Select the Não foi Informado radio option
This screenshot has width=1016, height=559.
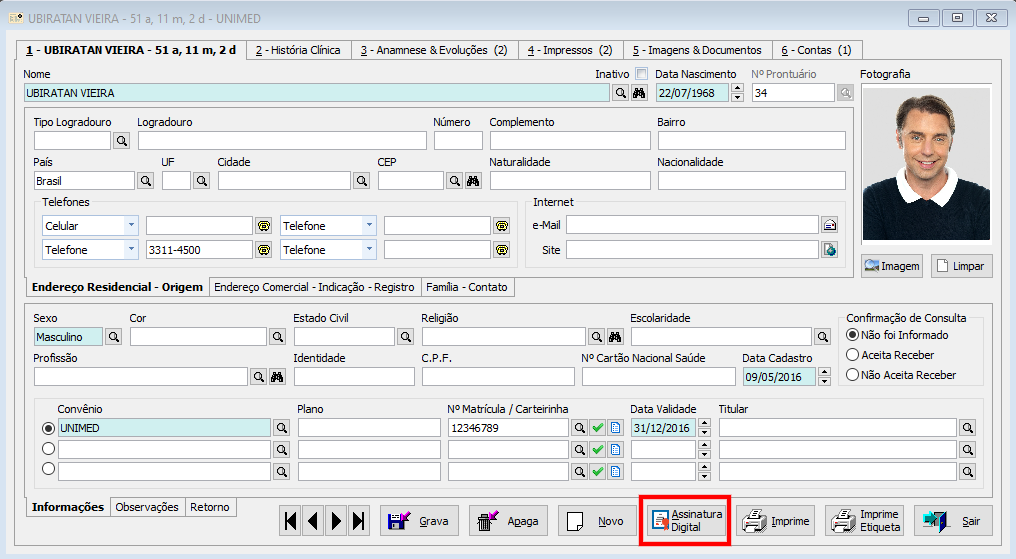853,335
